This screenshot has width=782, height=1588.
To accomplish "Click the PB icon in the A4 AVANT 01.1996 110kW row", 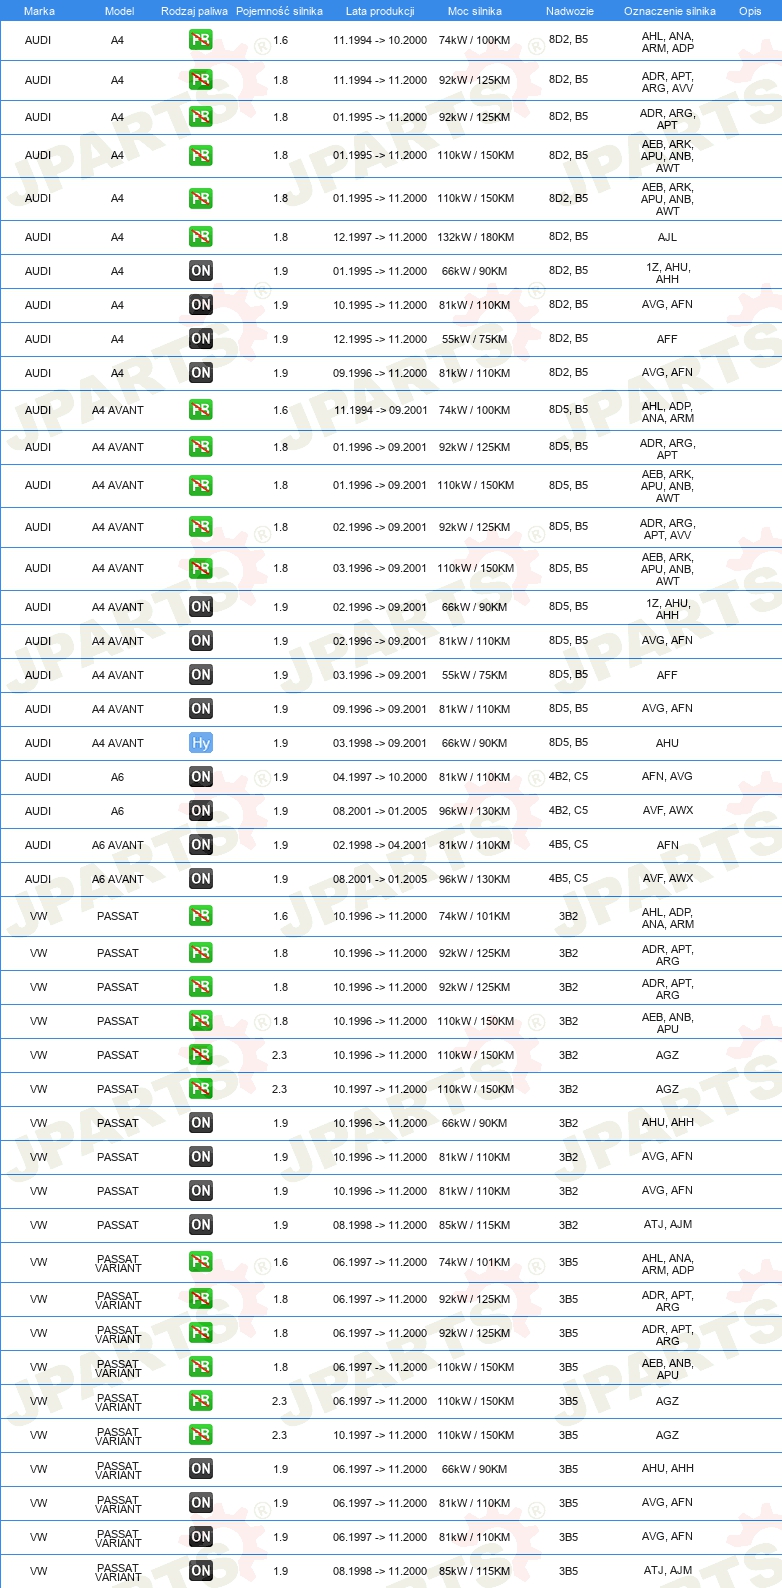I will click(201, 485).
